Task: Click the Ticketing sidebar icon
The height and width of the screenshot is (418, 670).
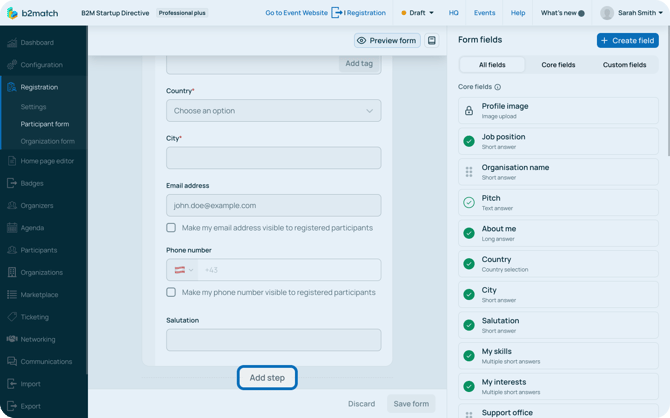Action: [x=12, y=317]
